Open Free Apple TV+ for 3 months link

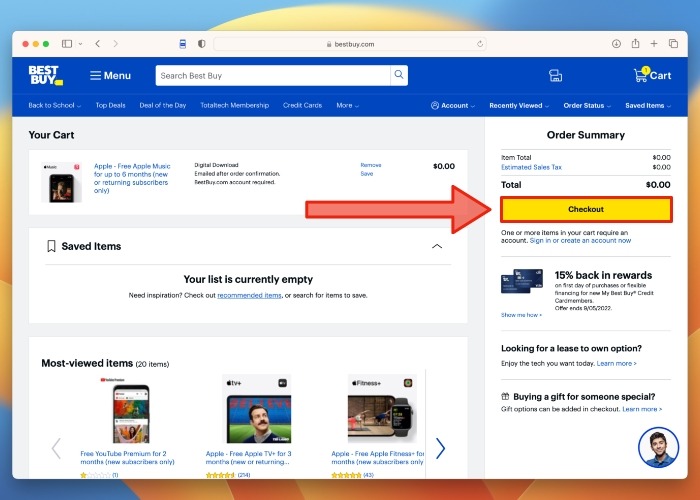[x=248, y=458]
